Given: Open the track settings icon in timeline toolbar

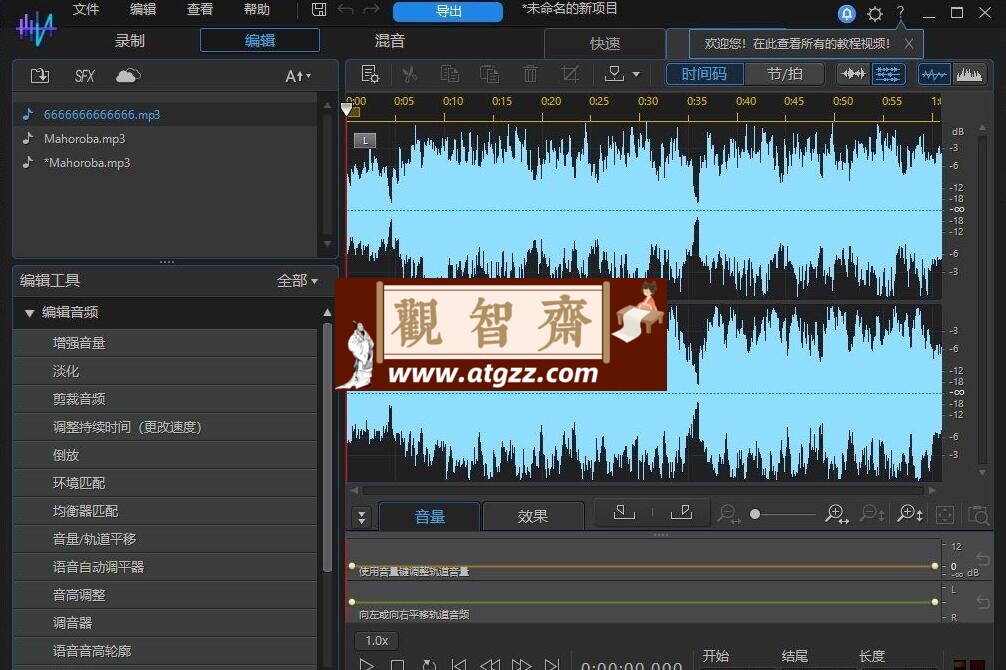Looking at the screenshot, I should point(370,74).
